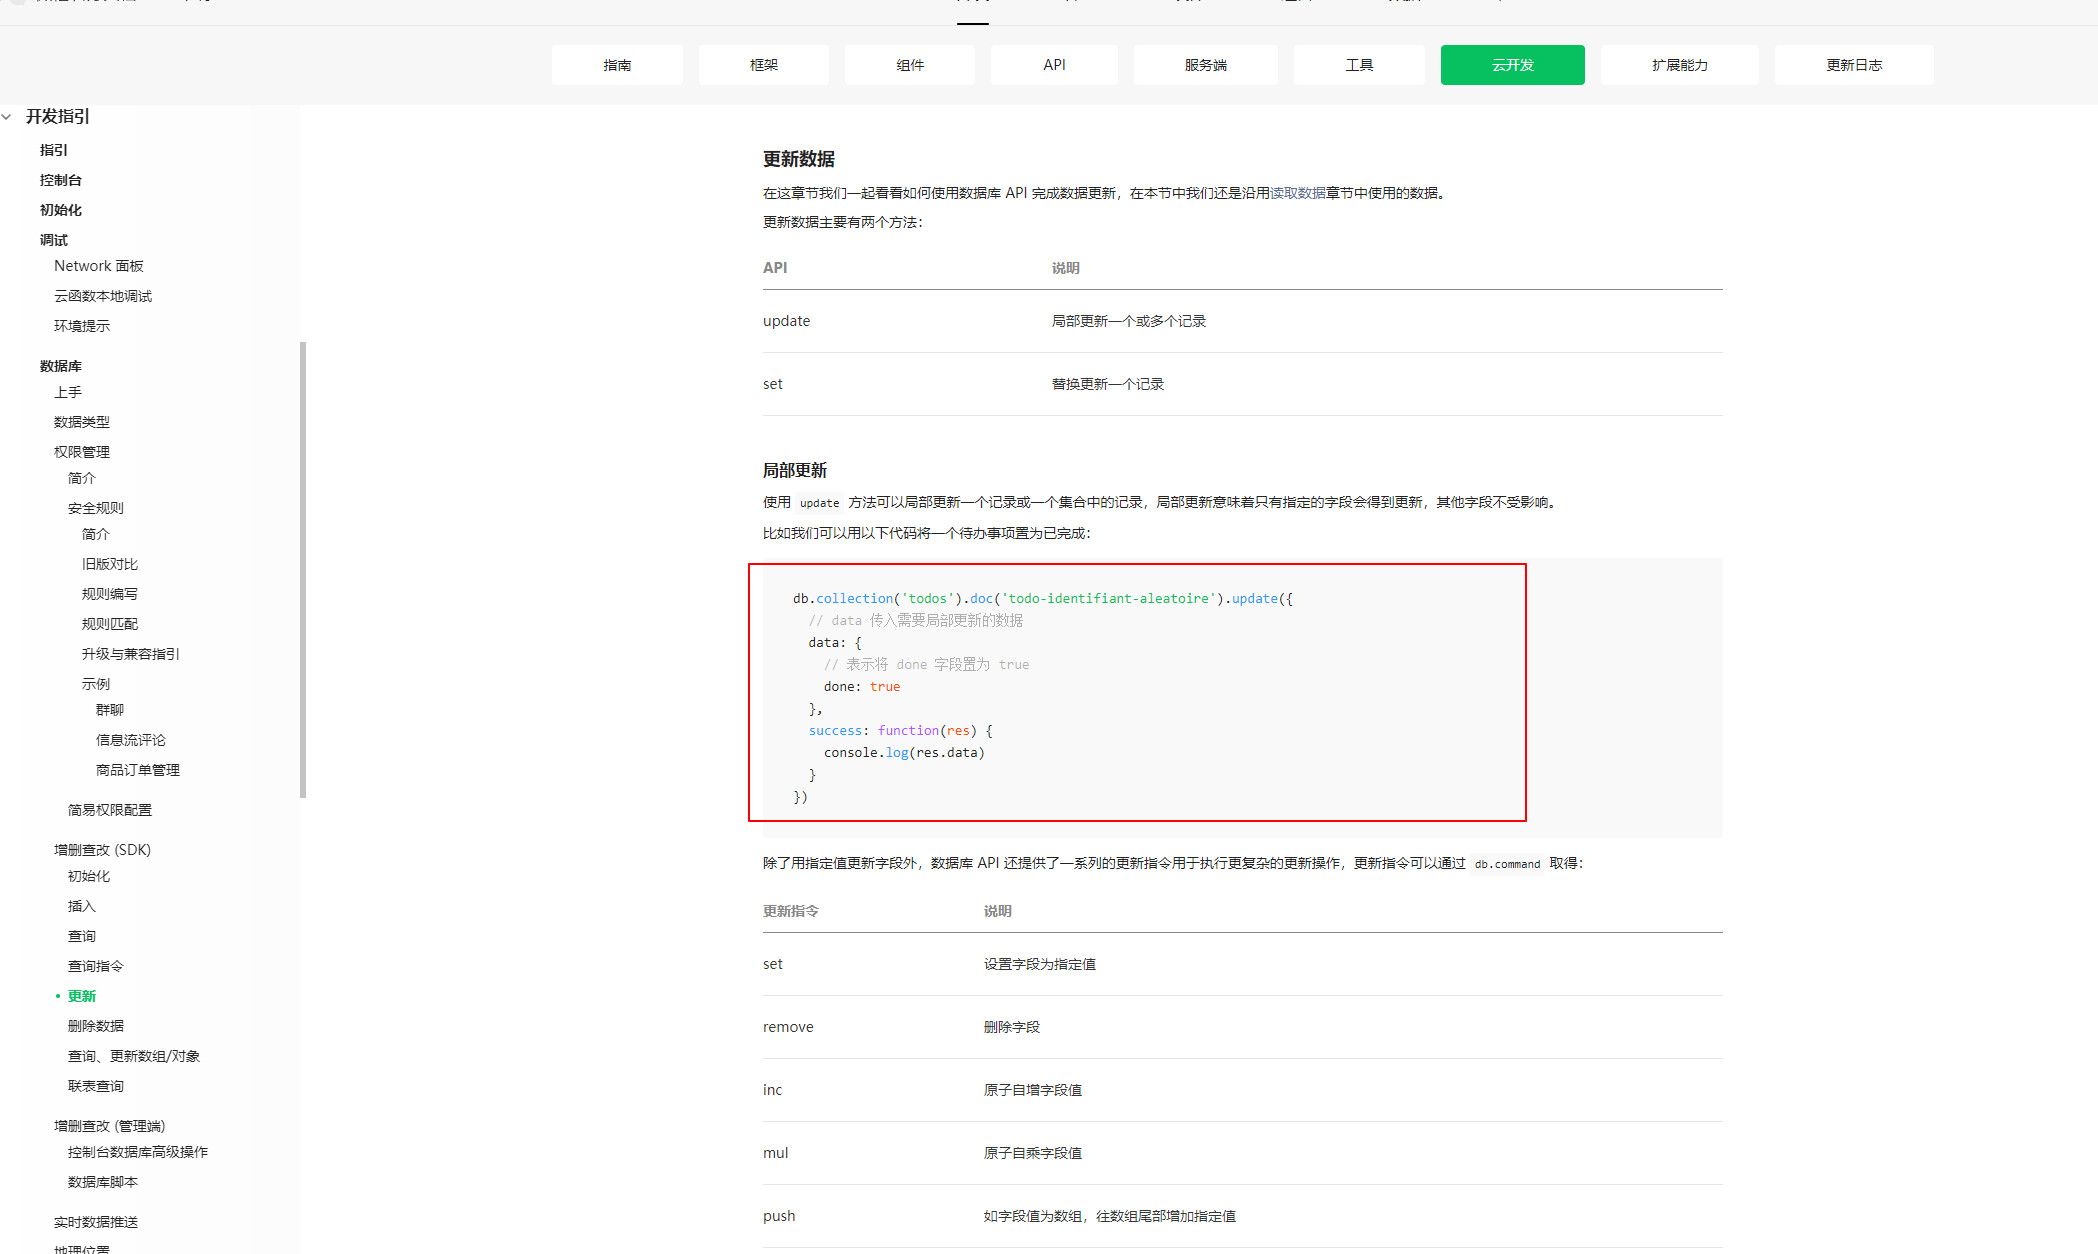Open Network 面板 in sidebar
The height and width of the screenshot is (1254, 2098).
(98, 266)
